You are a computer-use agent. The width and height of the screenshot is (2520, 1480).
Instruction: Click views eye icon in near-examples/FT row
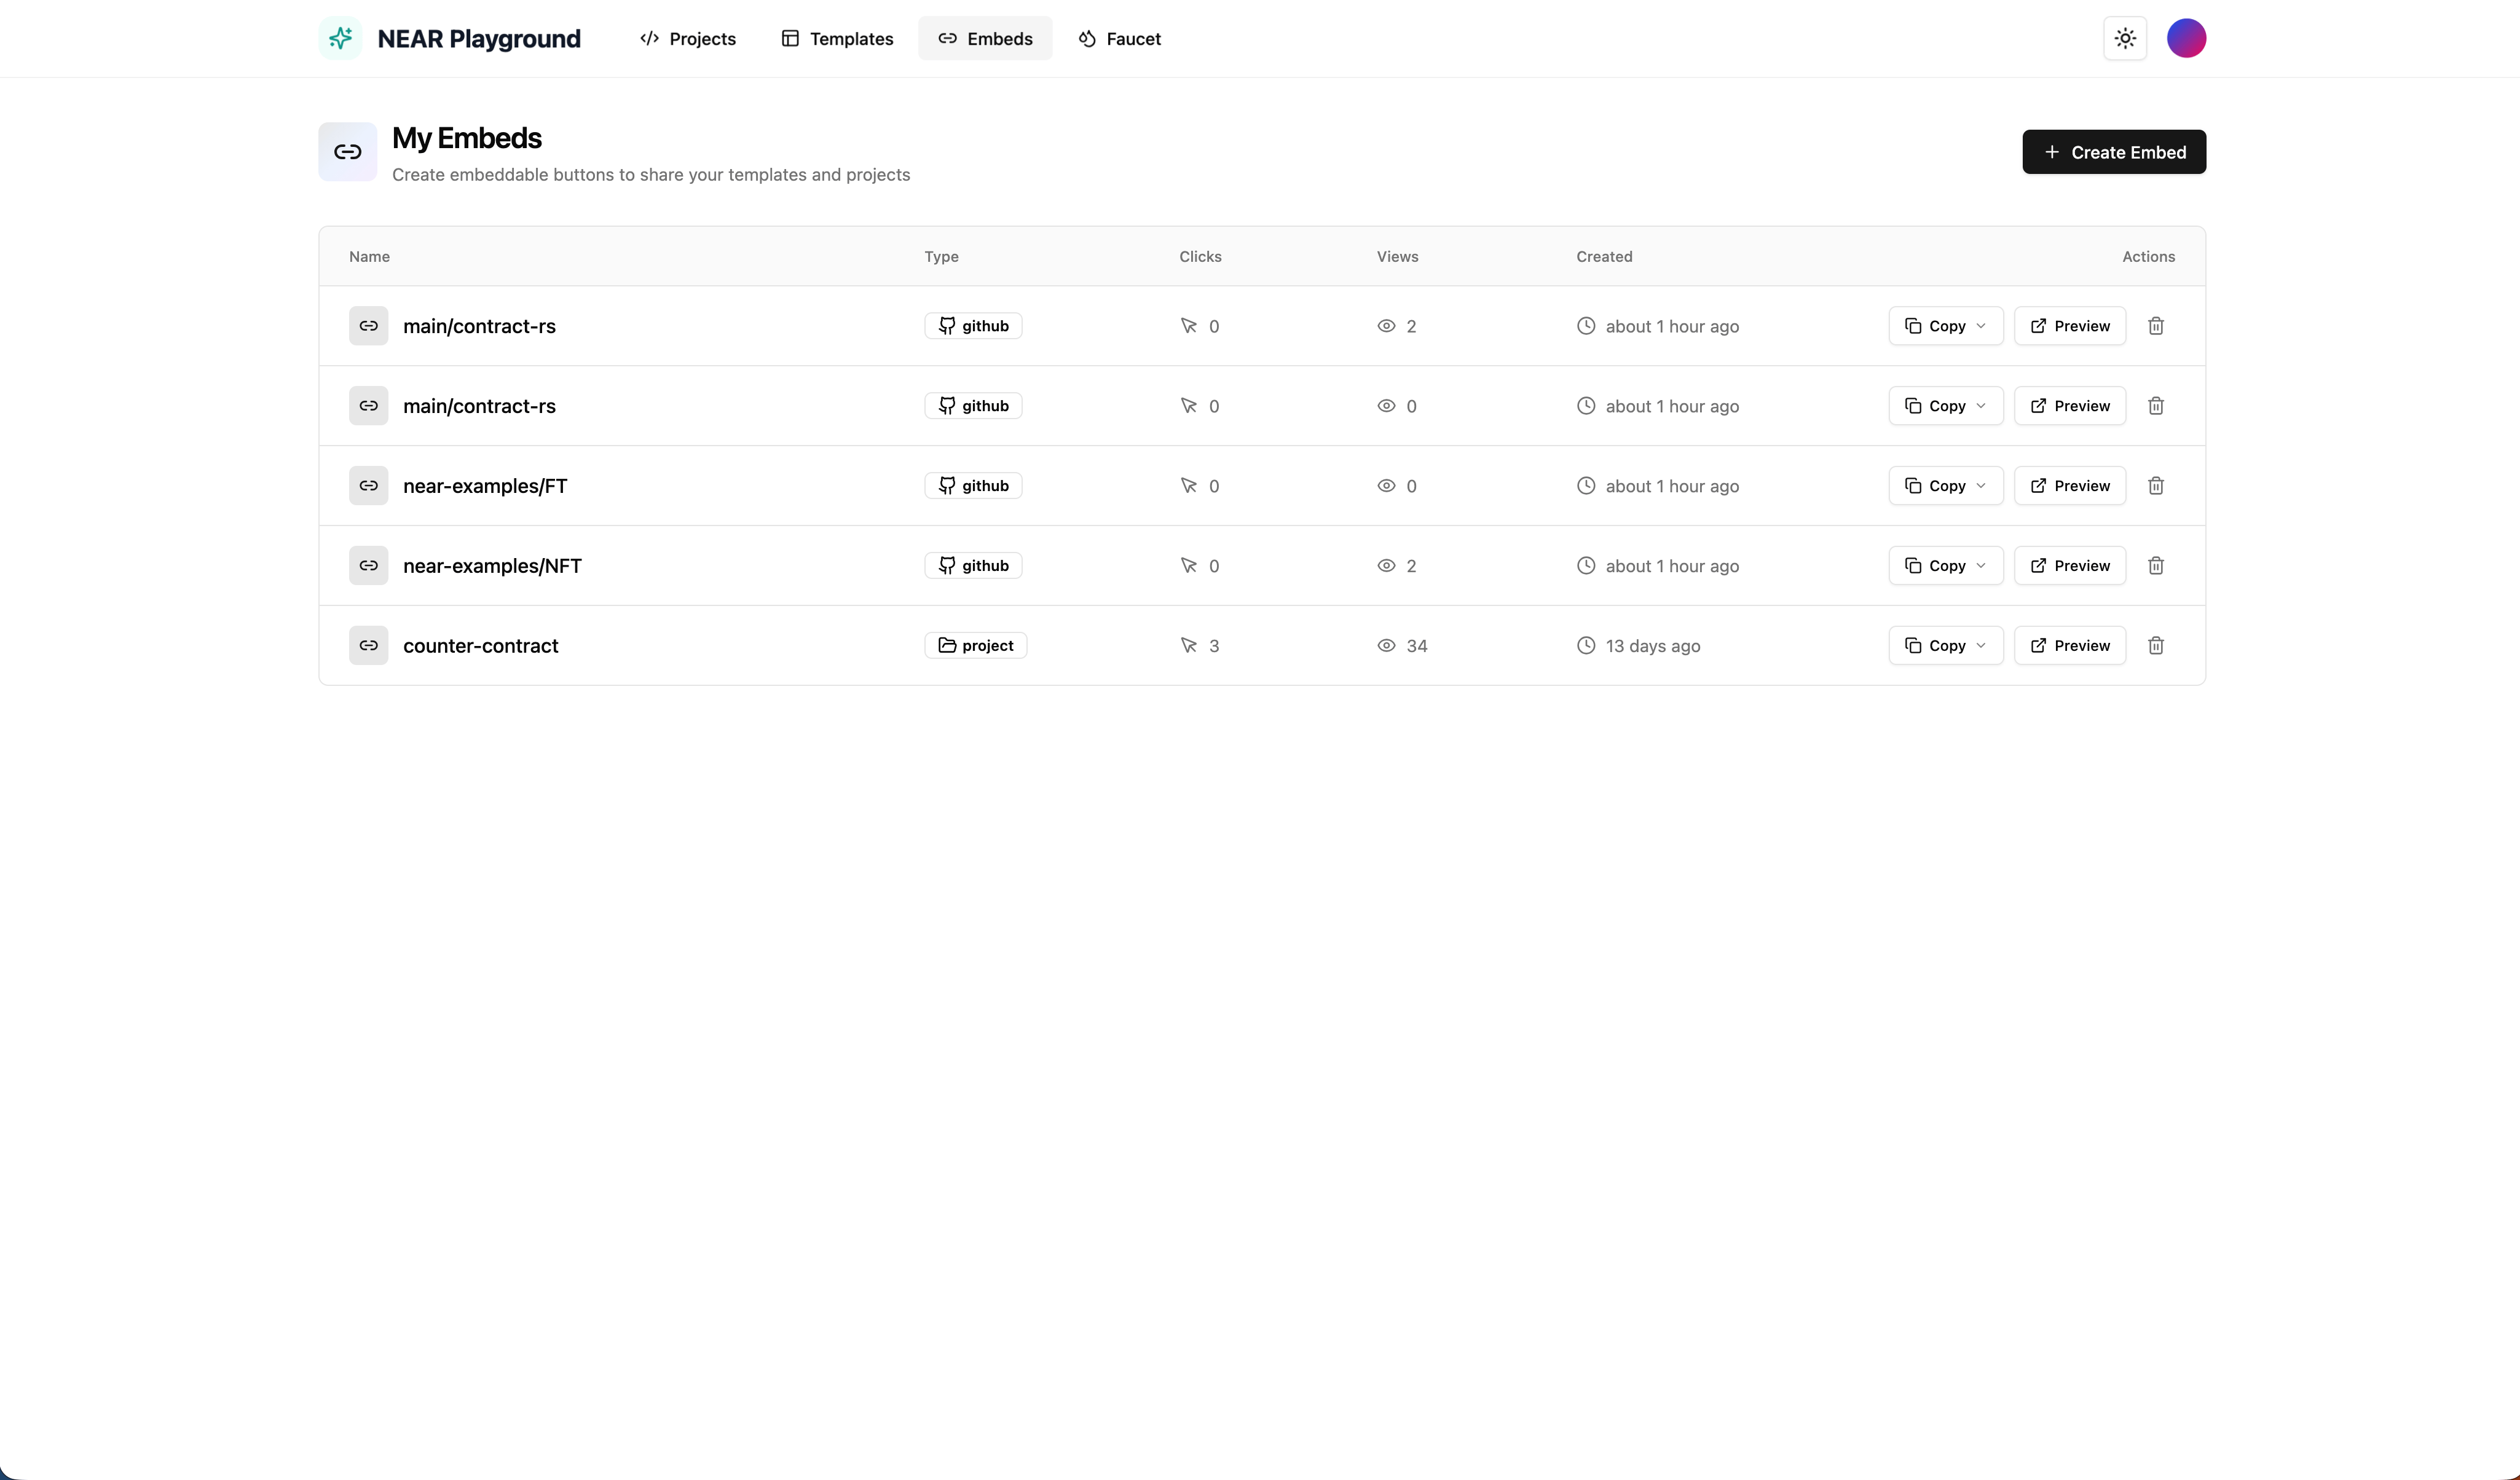pos(1386,486)
